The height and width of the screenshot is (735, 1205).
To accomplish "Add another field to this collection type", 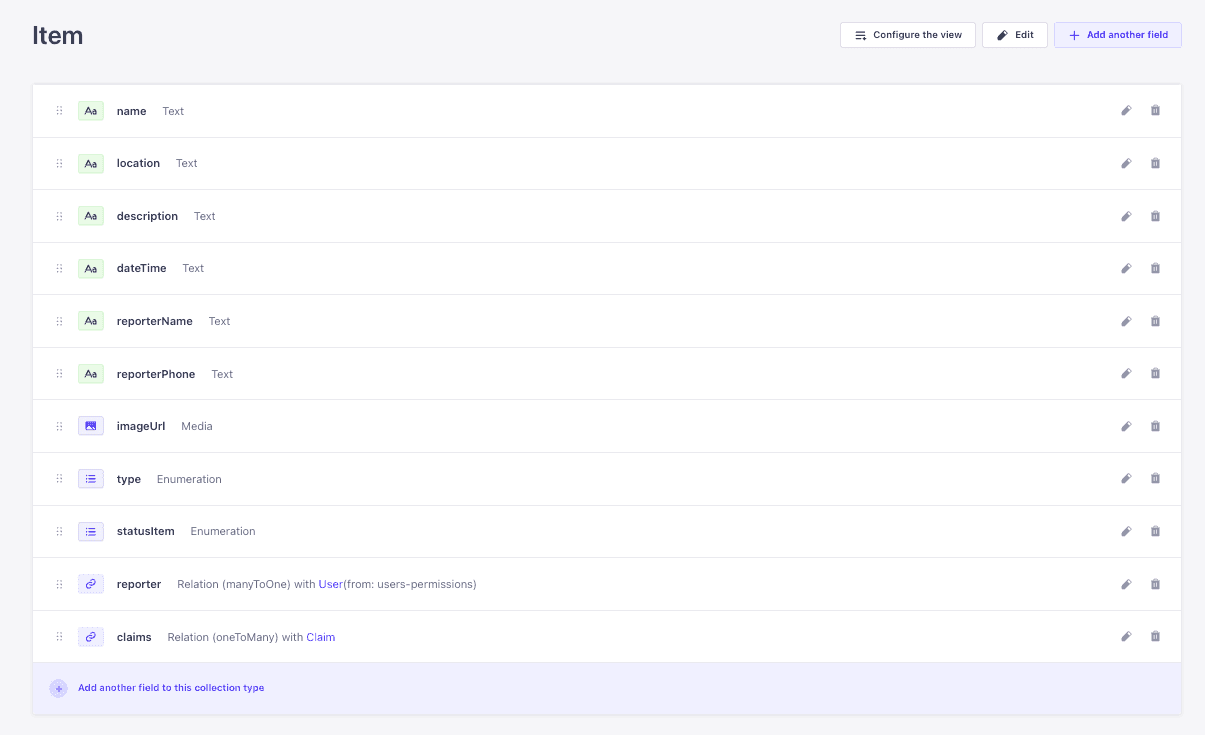I will tap(170, 688).
